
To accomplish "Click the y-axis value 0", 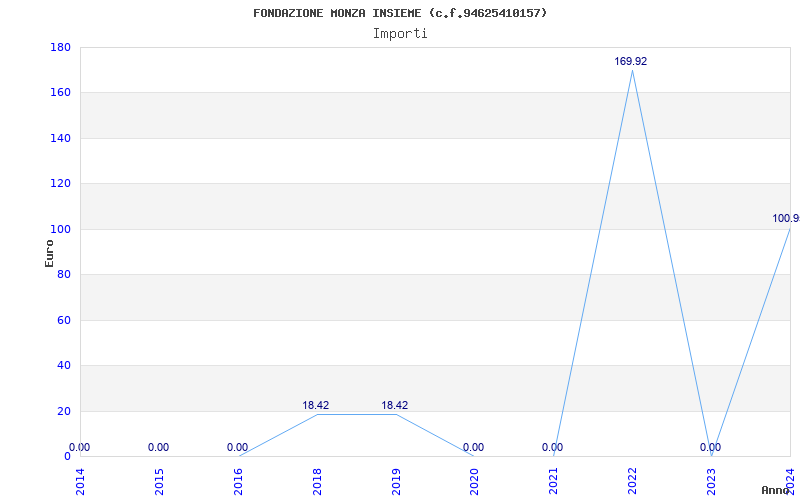I will [67, 457].
